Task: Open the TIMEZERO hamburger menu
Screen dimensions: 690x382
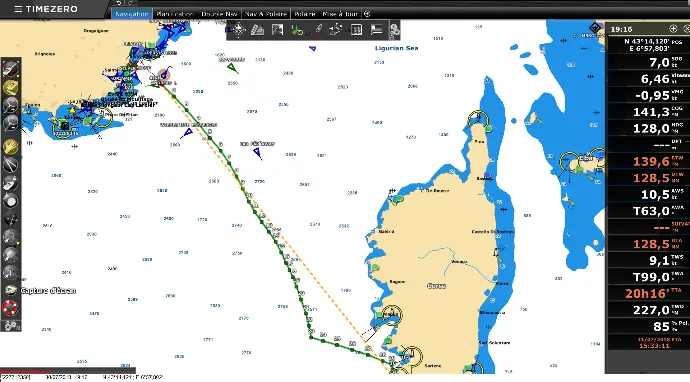Action: 18,9
